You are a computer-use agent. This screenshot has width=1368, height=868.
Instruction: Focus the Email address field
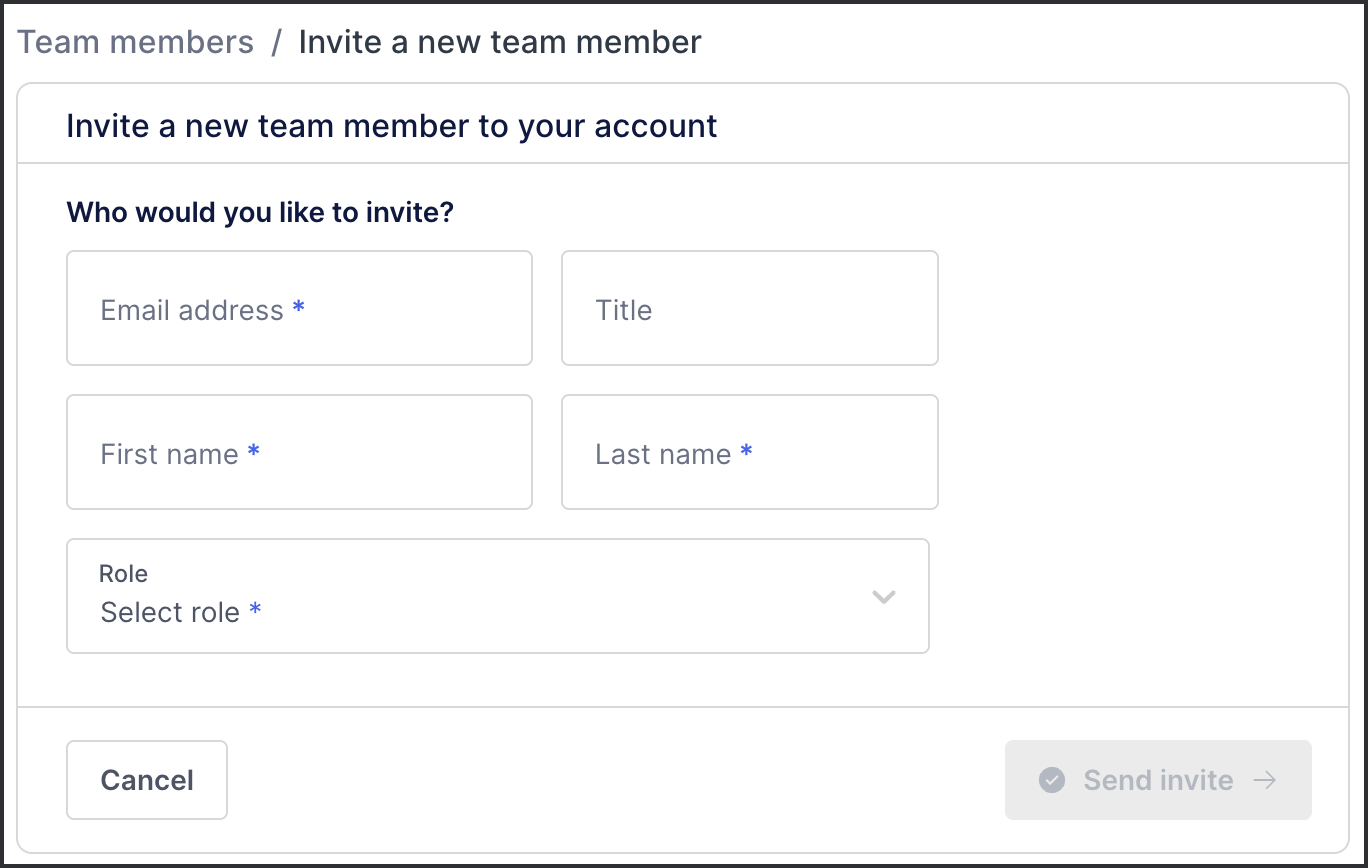pos(299,308)
